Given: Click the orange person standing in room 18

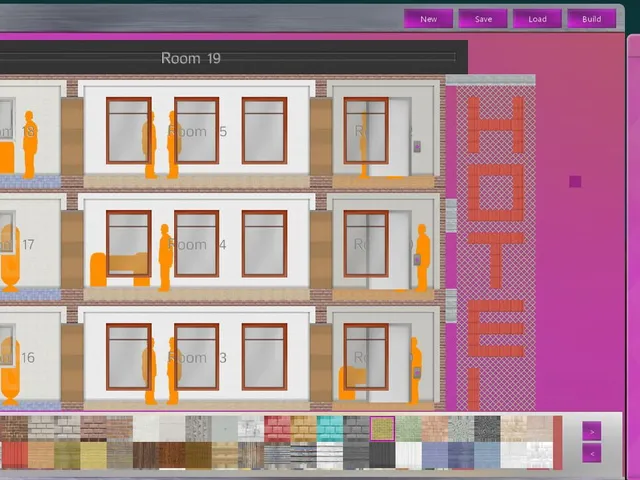Looking at the screenshot, I should point(29,144).
